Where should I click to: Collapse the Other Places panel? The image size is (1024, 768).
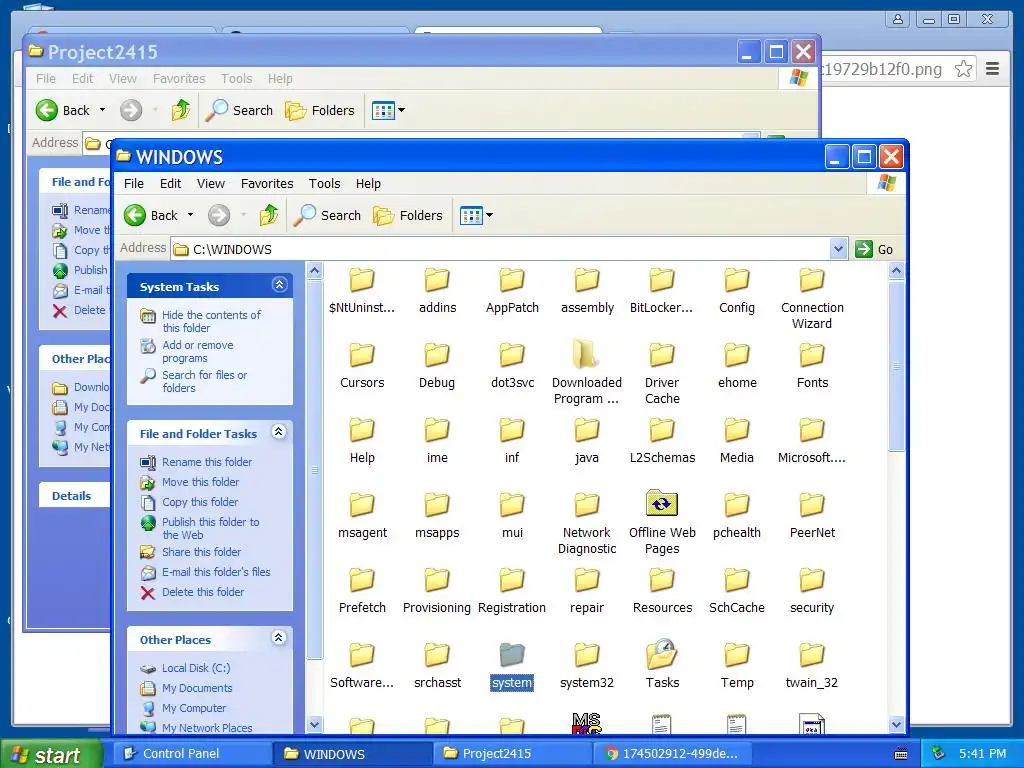pos(279,638)
